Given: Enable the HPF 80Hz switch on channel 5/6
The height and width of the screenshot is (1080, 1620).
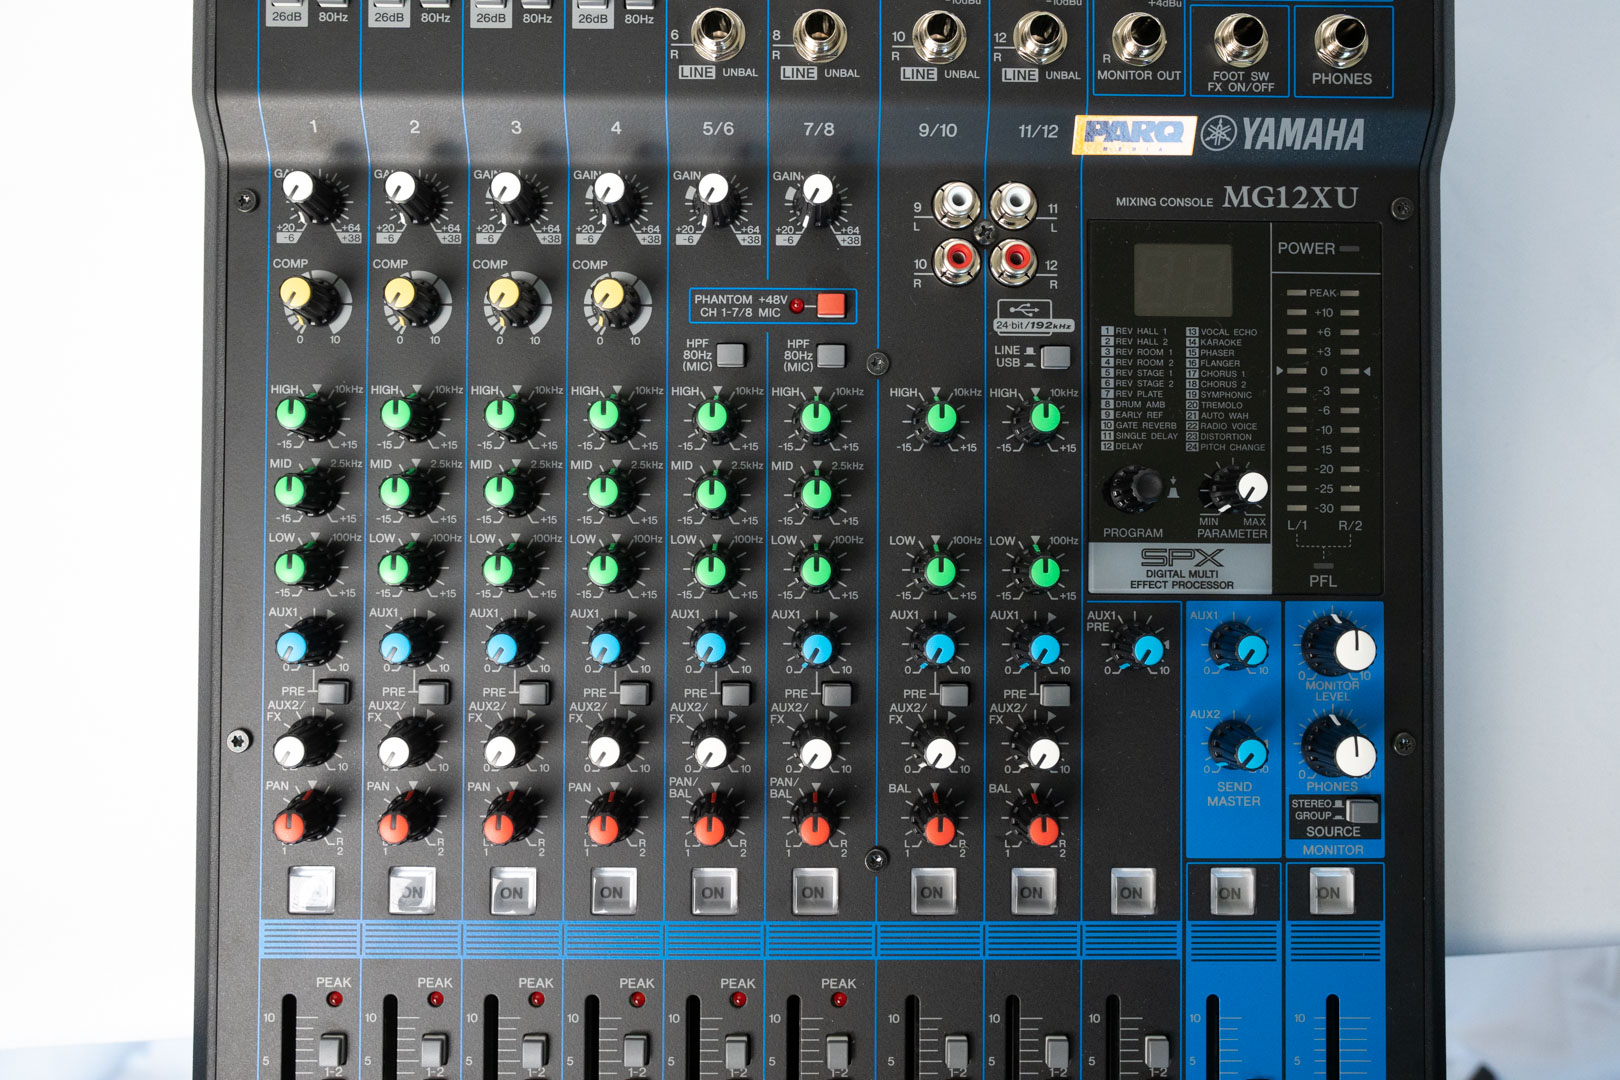Looking at the screenshot, I should tap(731, 354).
